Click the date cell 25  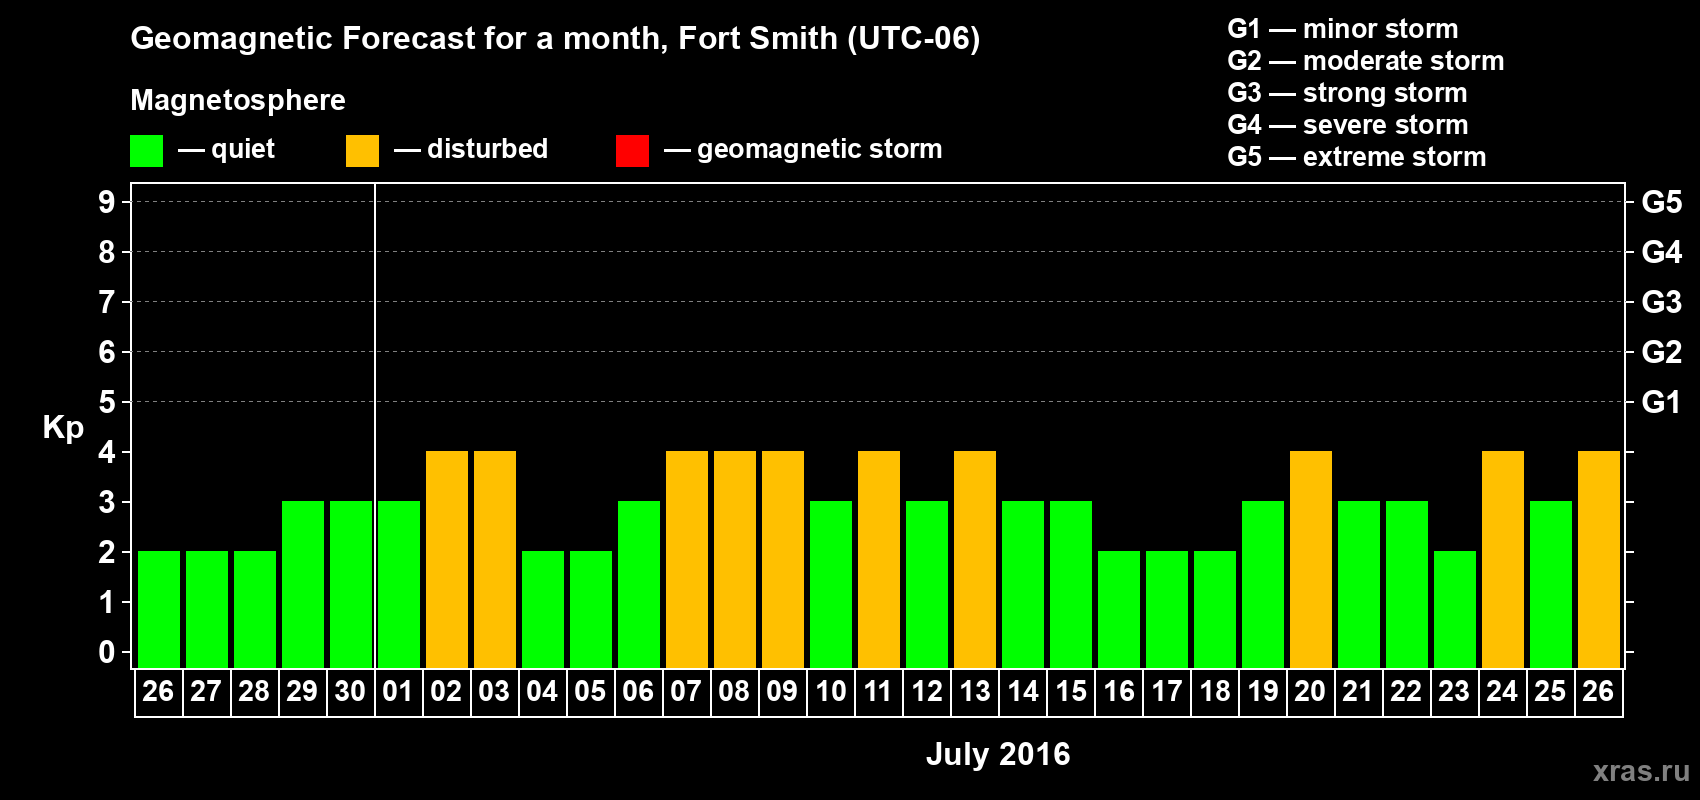pos(1550,692)
